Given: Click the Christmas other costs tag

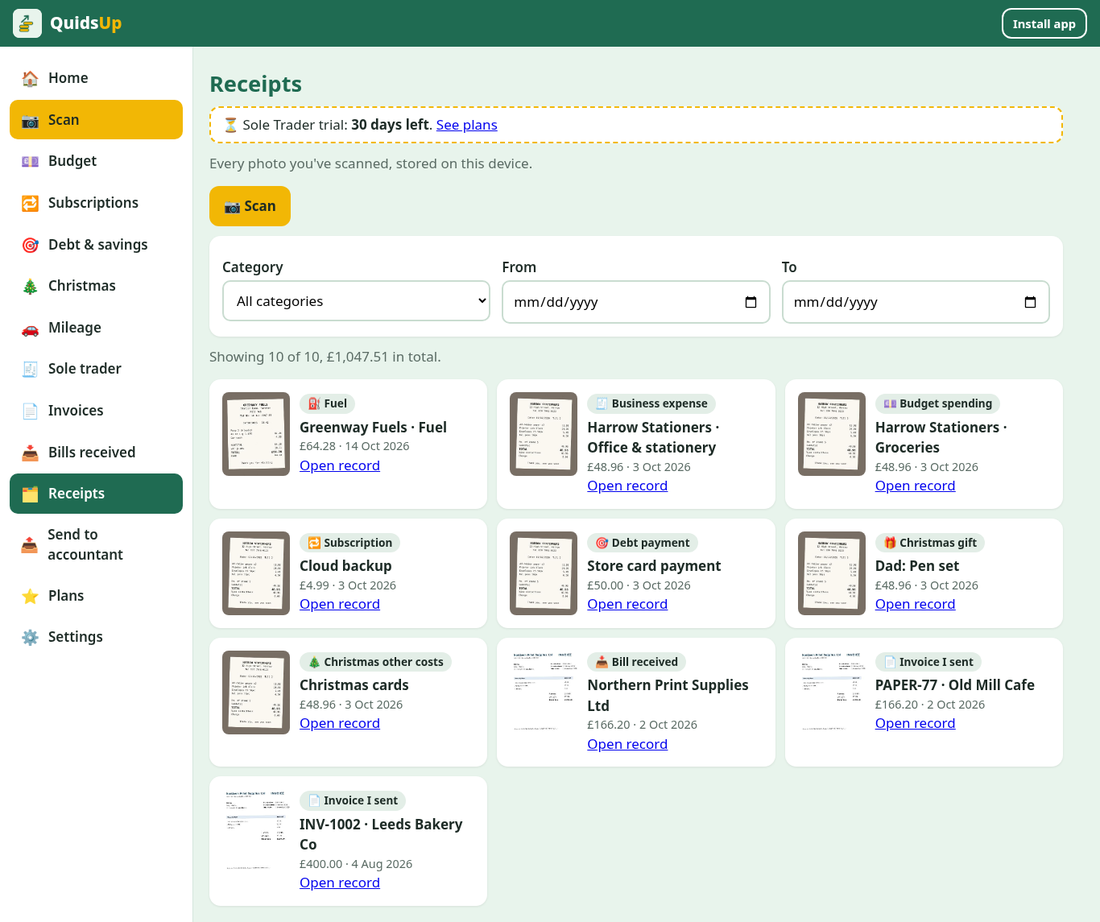Looking at the screenshot, I should [x=376, y=662].
